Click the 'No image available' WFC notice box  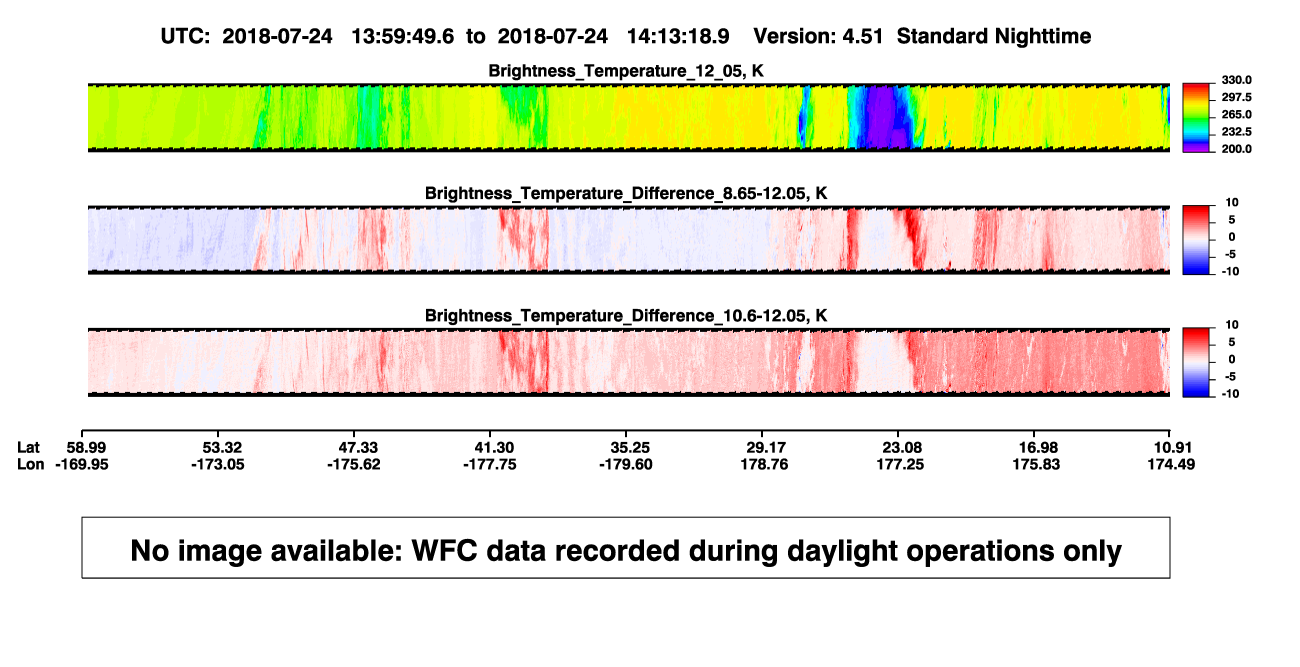tap(626, 547)
